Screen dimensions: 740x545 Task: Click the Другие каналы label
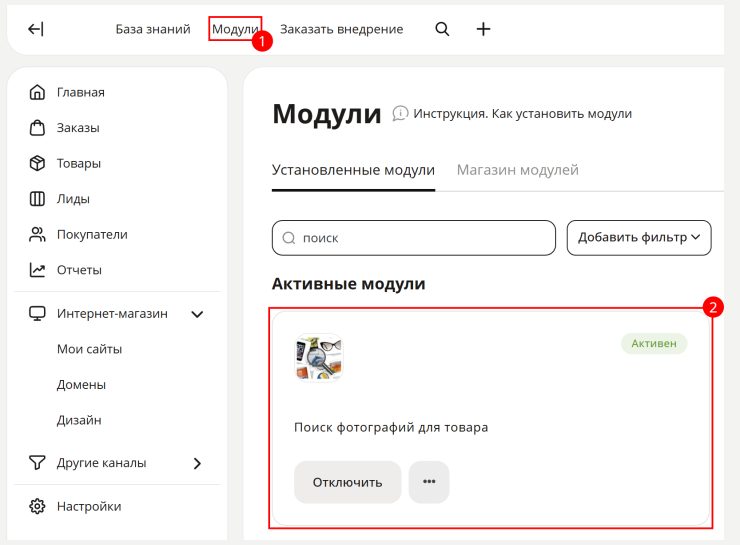[x=101, y=463]
